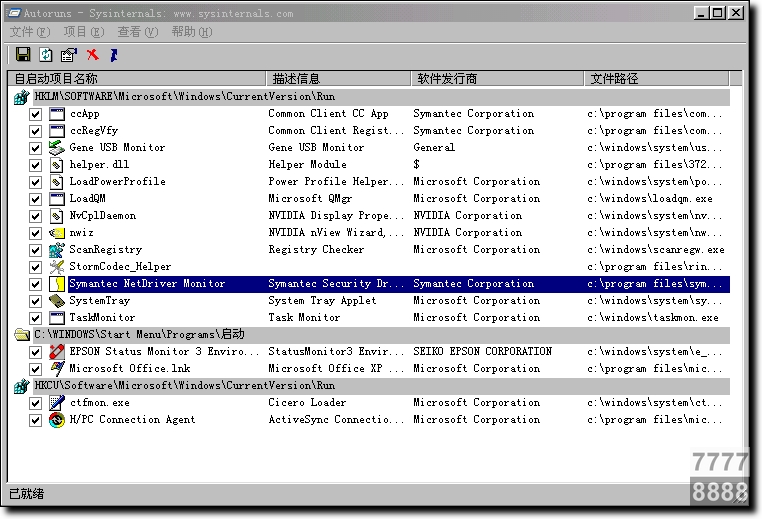Click the Microsoft Office.lnk icon
The image size is (762, 519).
(57, 369)
